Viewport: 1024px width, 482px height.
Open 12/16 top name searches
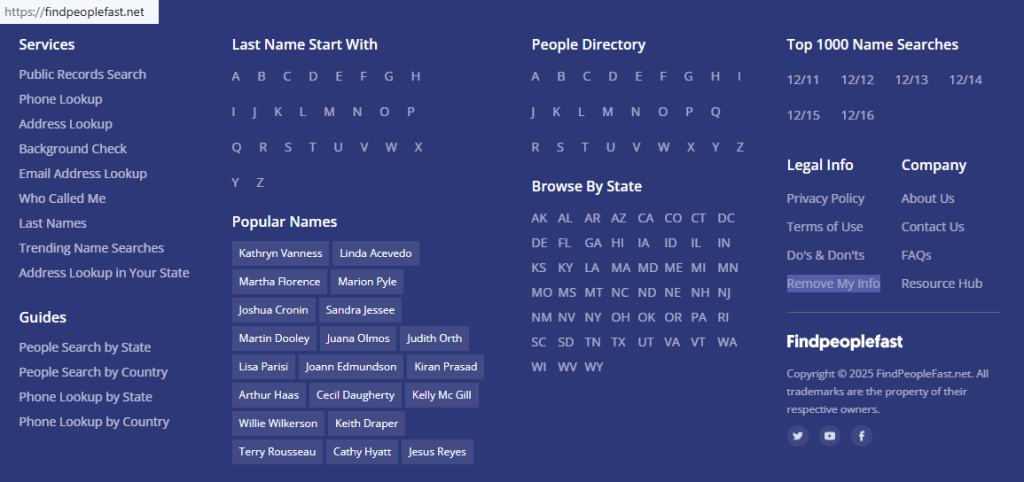[857, 115]
